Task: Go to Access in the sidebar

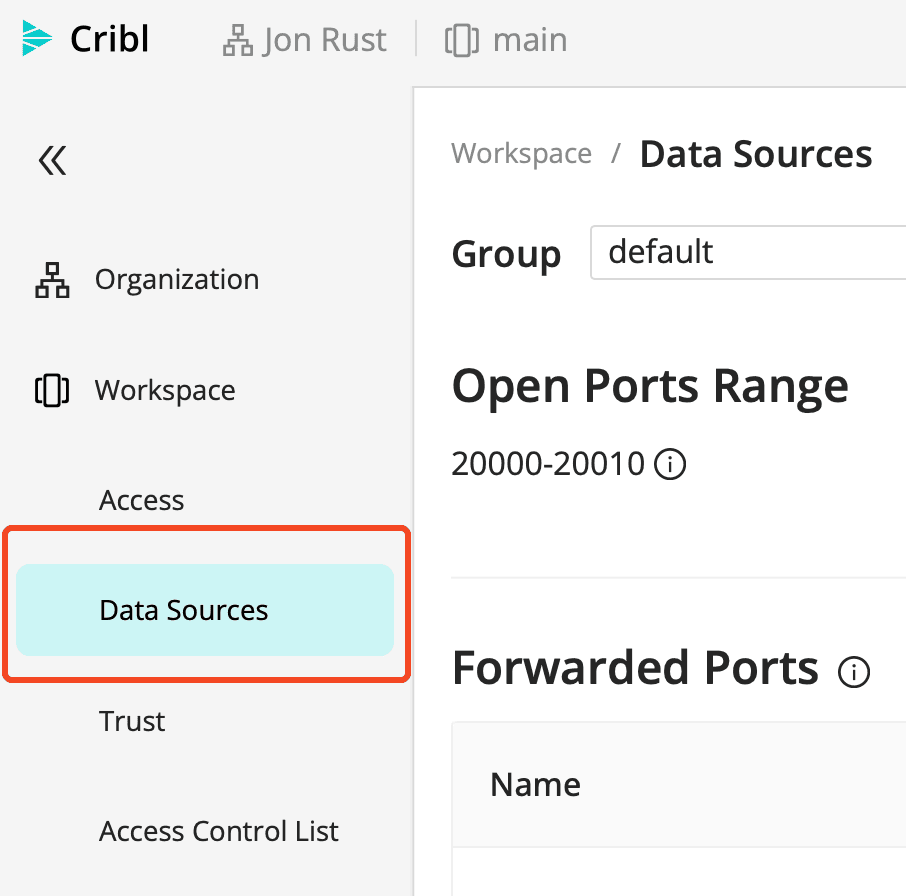Action: pyautogui.click(x=142, y=500)
